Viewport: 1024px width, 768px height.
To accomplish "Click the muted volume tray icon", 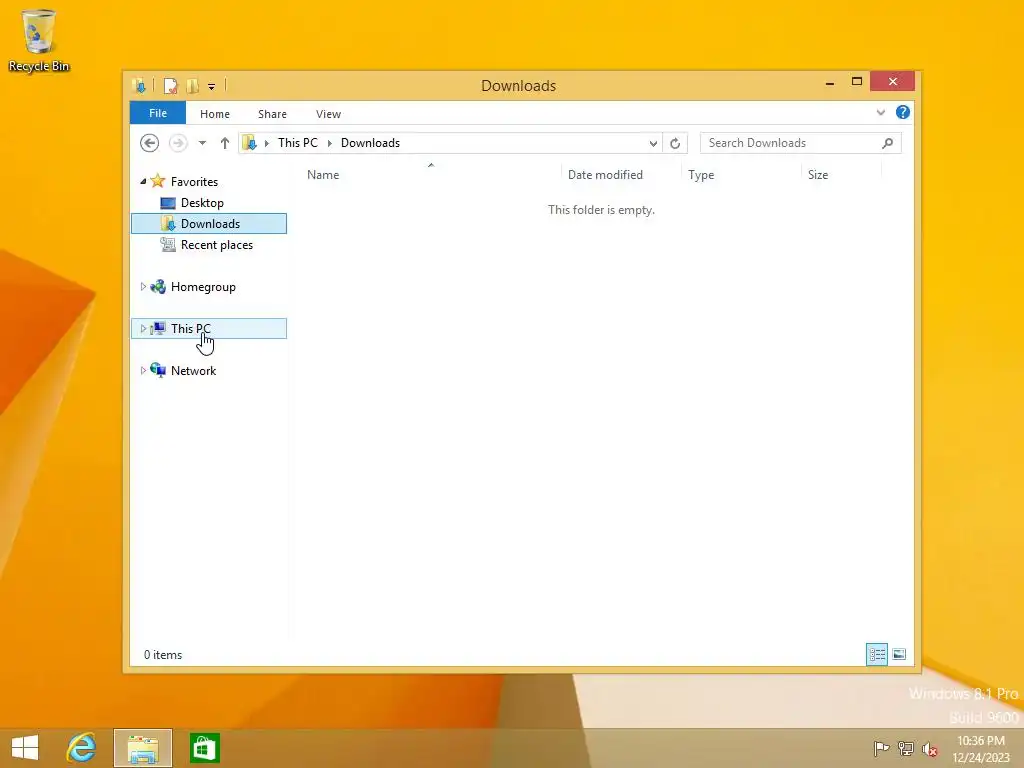I will click(x=930, y=749).
